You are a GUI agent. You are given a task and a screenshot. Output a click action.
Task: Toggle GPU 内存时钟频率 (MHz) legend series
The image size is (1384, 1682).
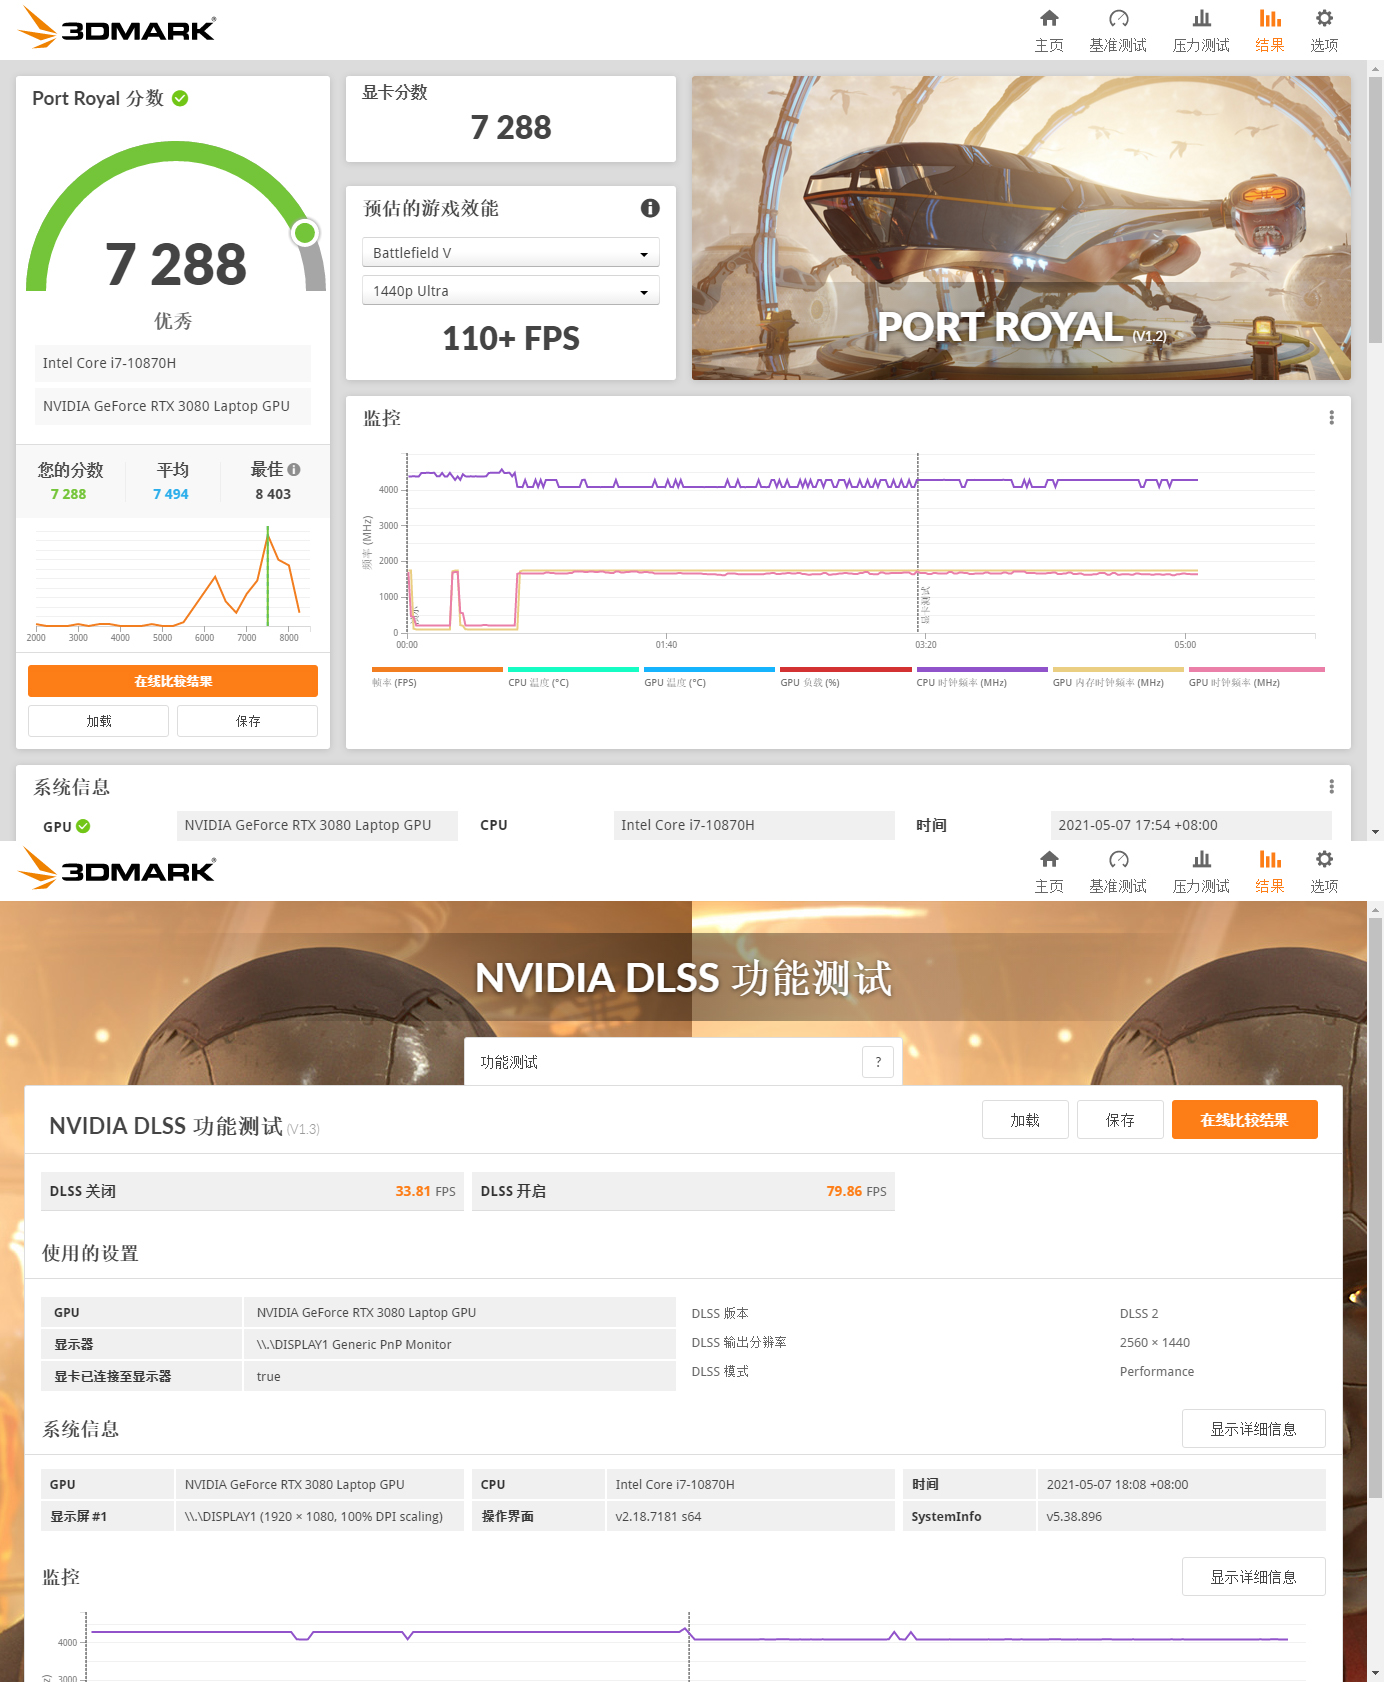1118,677
